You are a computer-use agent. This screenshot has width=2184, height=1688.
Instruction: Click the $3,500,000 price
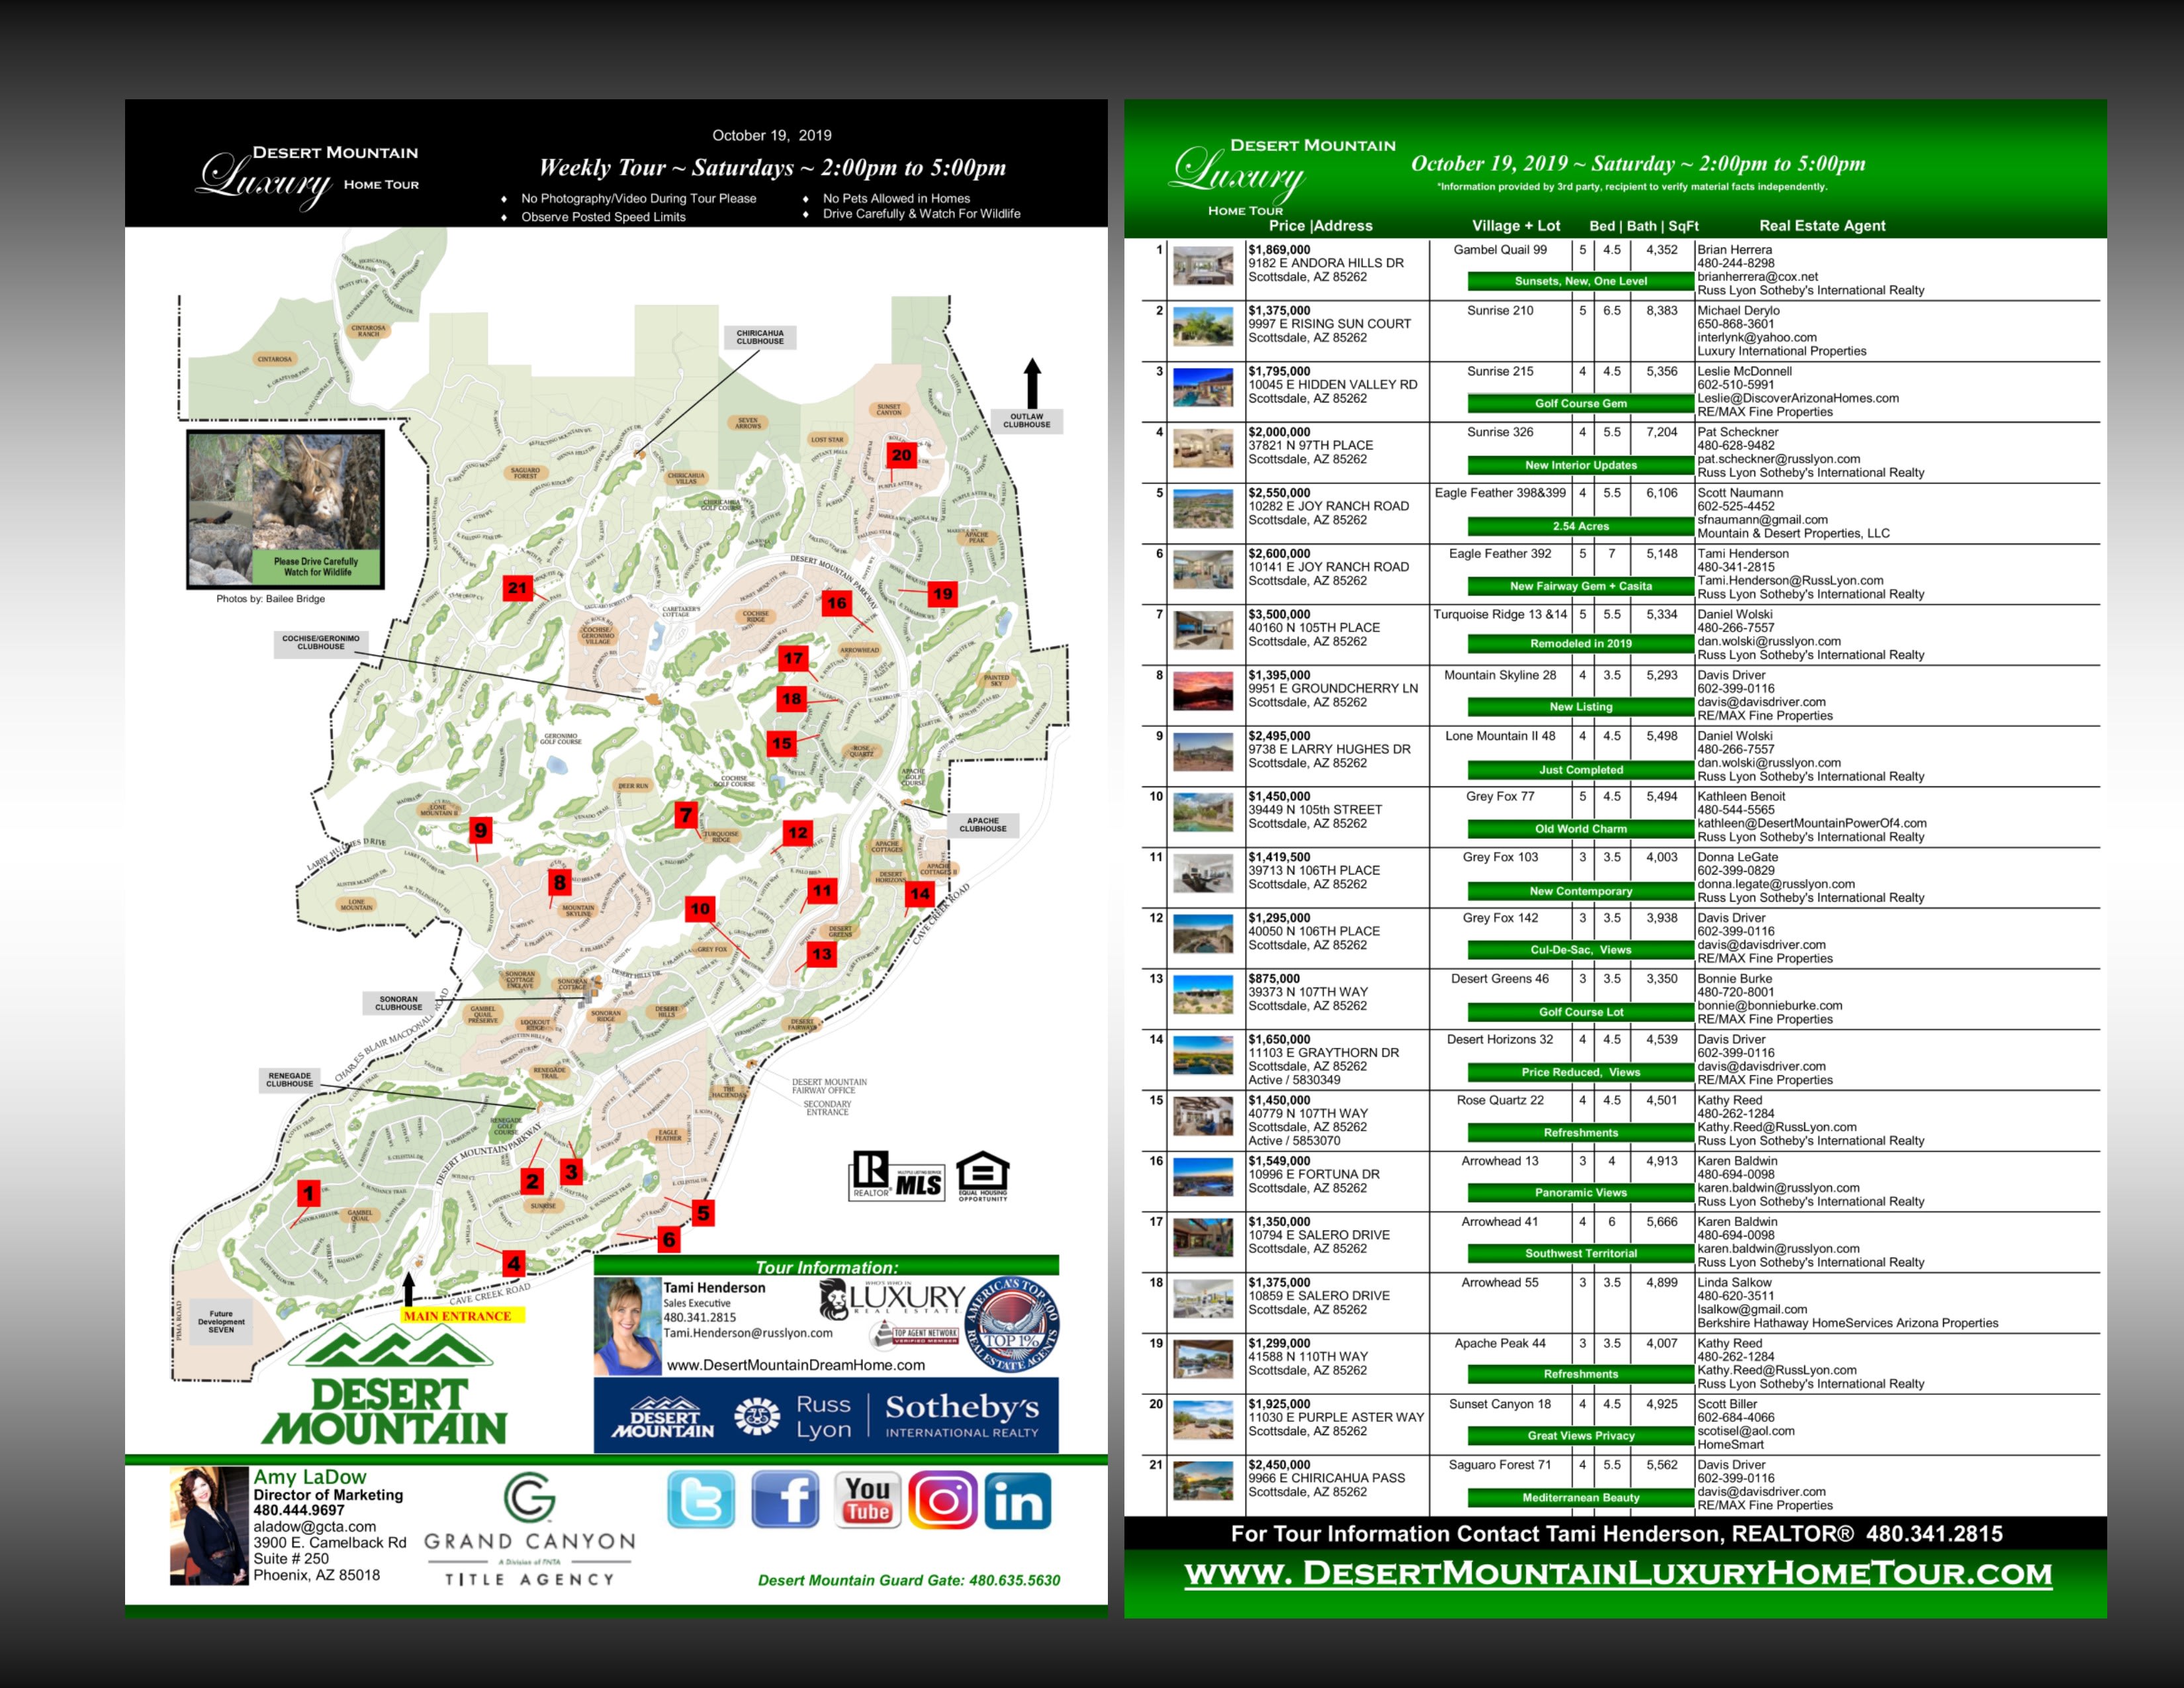tap(1279, 614)
